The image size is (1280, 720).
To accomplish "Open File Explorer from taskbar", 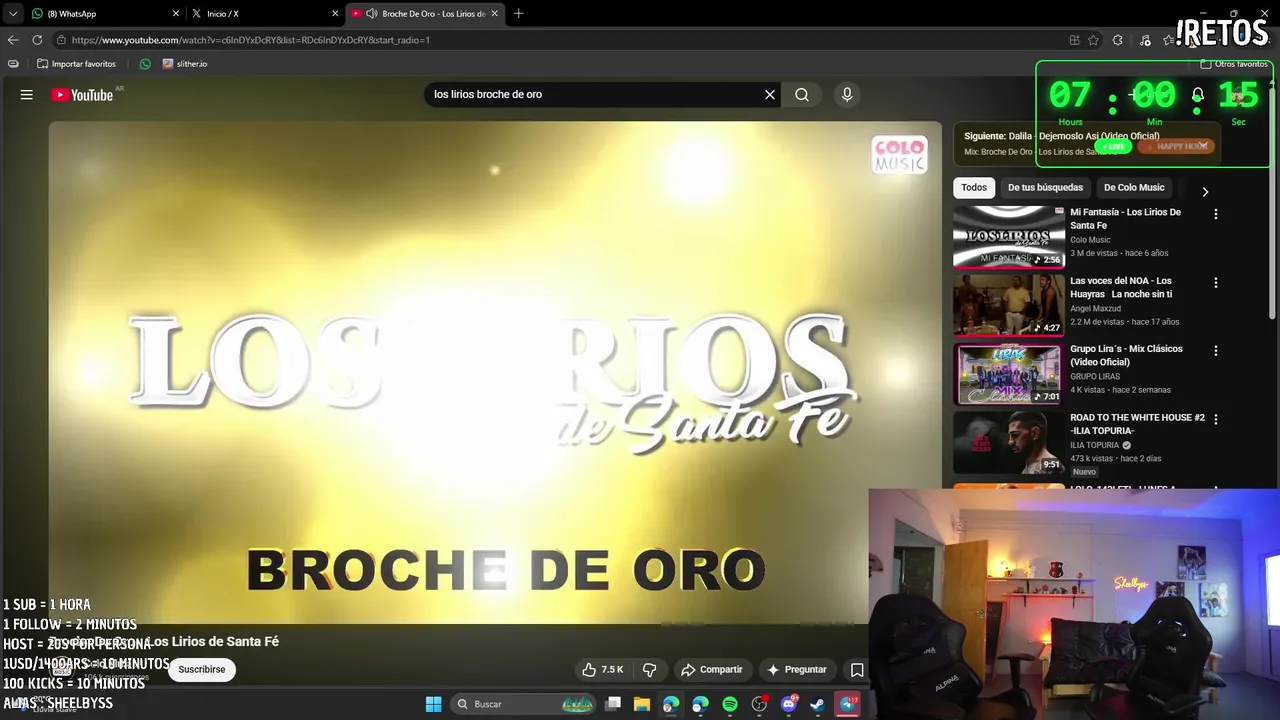I will click(x=642, y=704).
